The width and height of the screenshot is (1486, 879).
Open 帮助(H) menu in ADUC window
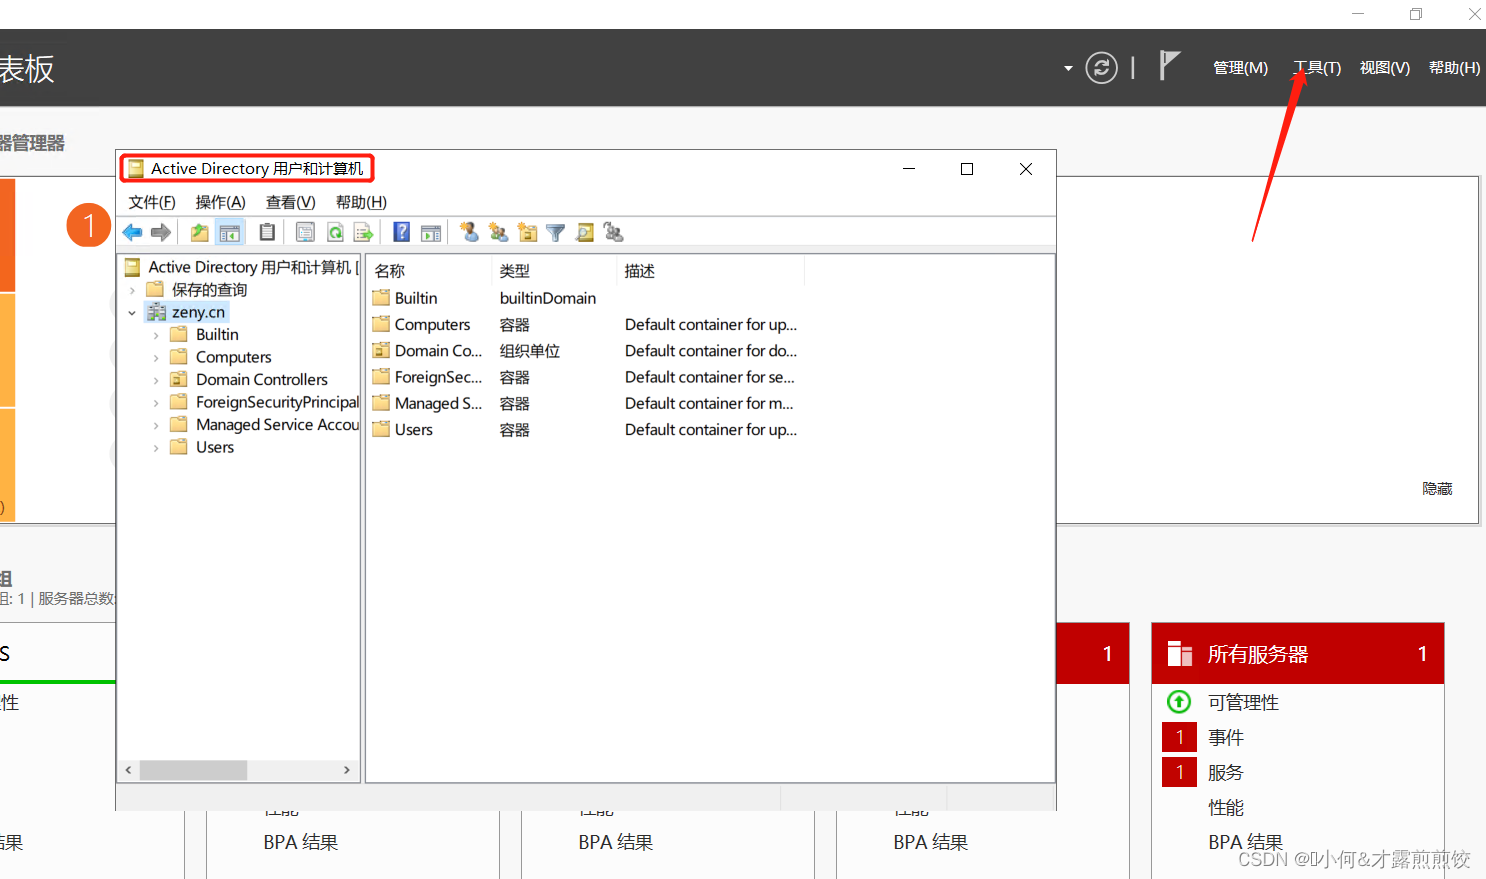pyautogui.click(x=361, y=202)
